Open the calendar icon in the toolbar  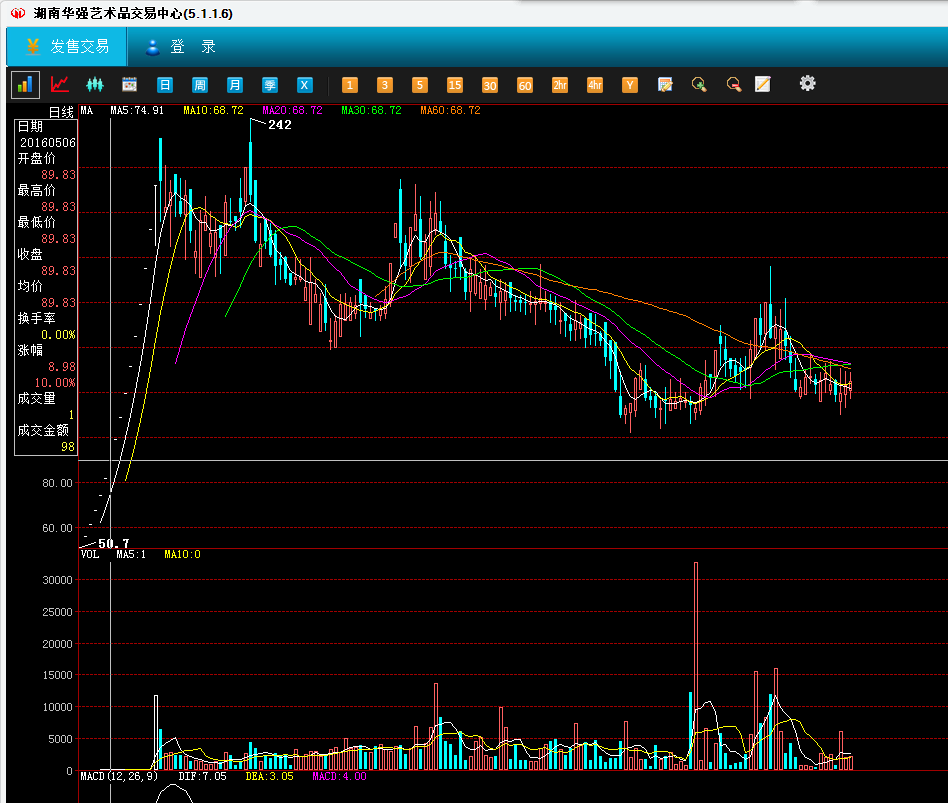coord(129,85)
